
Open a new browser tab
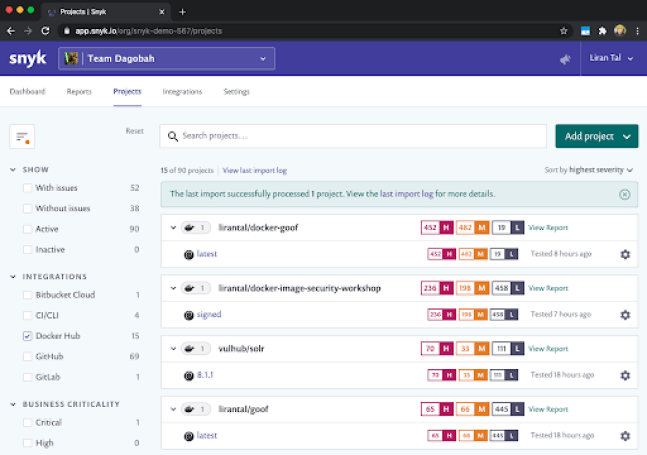pos(182,12)
